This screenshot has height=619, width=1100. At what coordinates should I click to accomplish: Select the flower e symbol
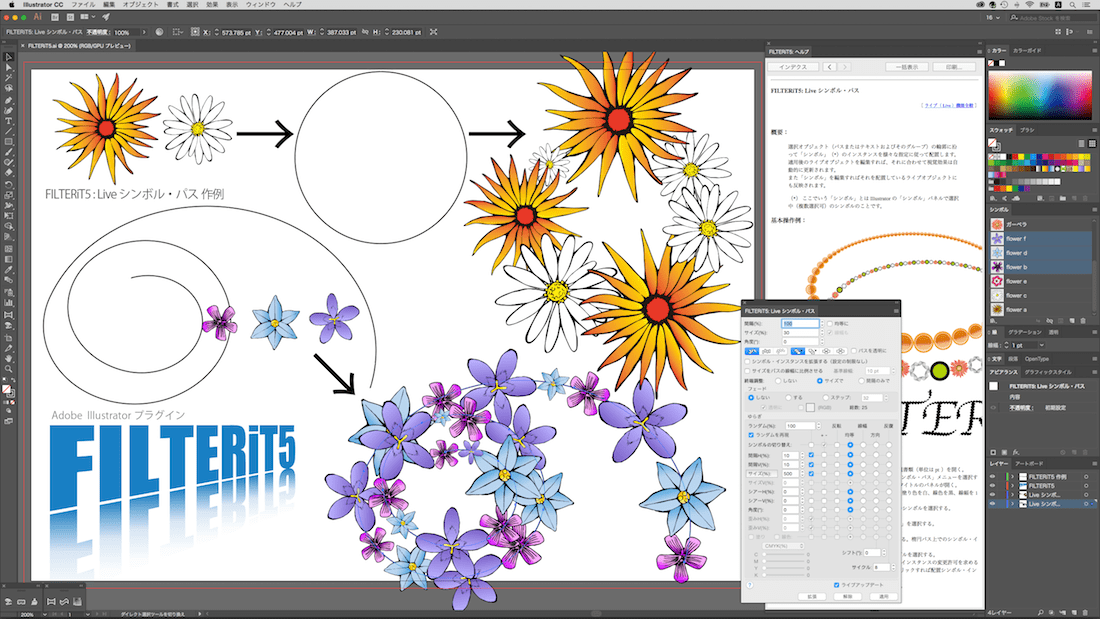click(x=1040, y=281)
